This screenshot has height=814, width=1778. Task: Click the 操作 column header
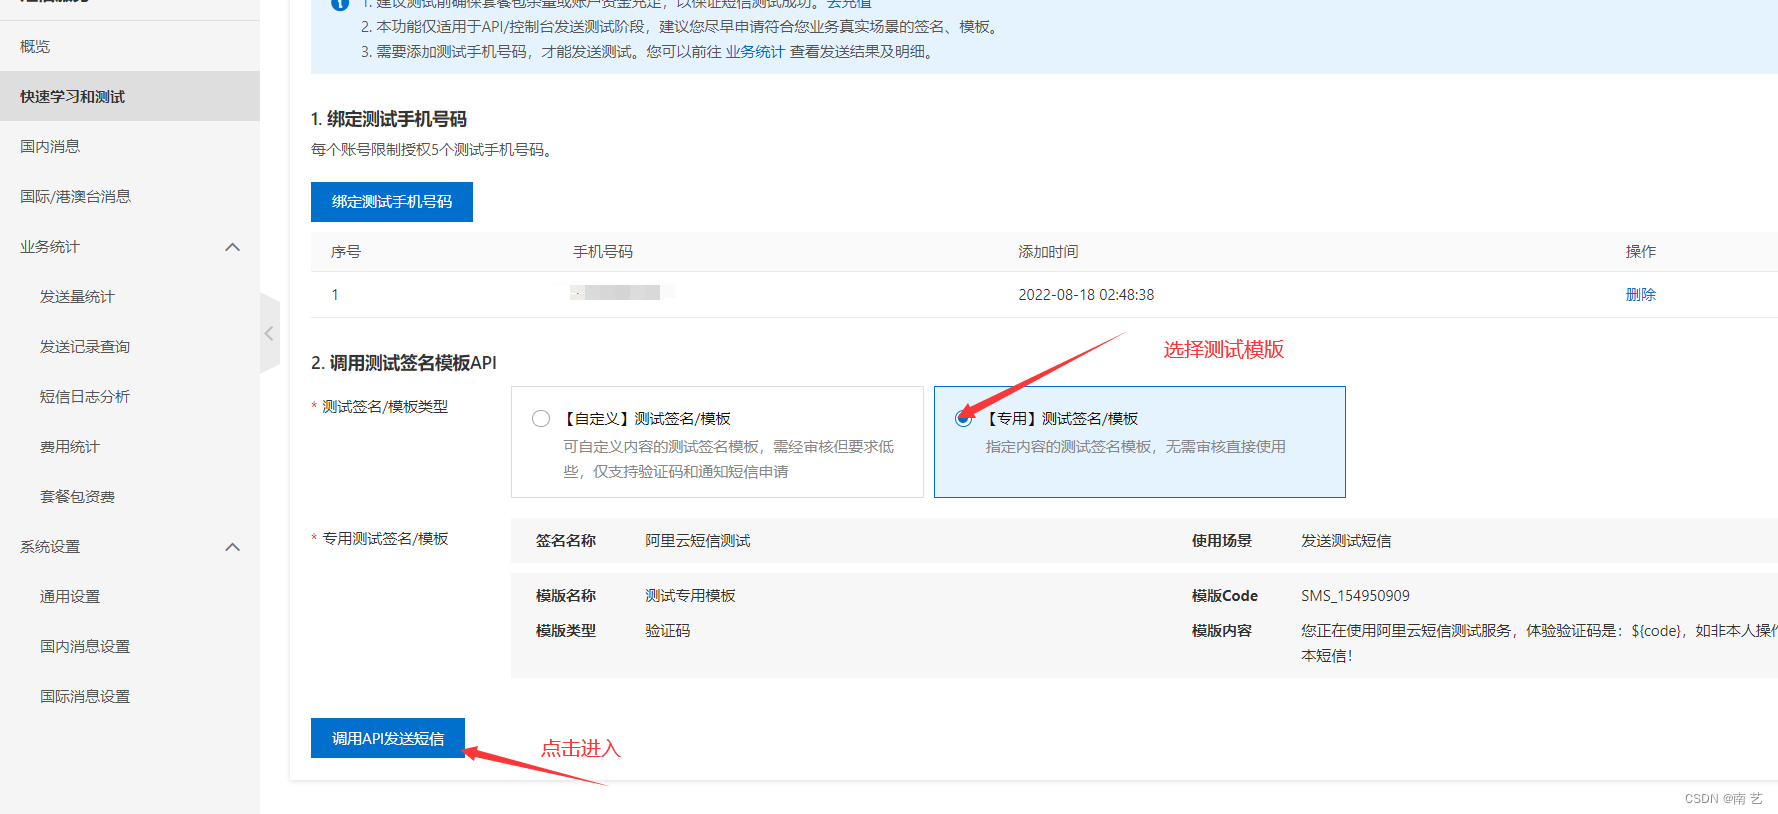(x=1641, y=252)
